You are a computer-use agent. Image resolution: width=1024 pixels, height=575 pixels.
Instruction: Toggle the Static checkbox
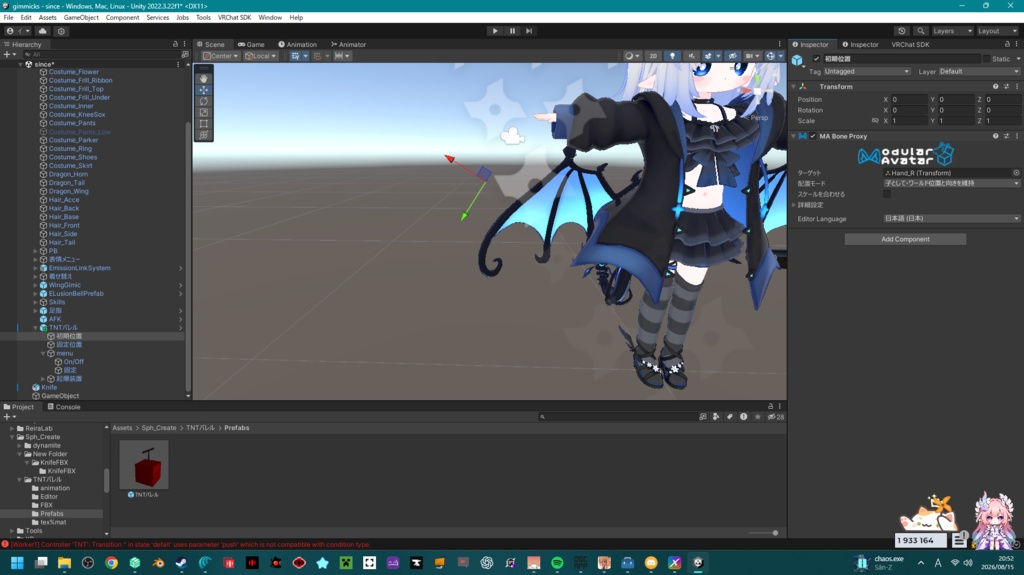(987, 59)
